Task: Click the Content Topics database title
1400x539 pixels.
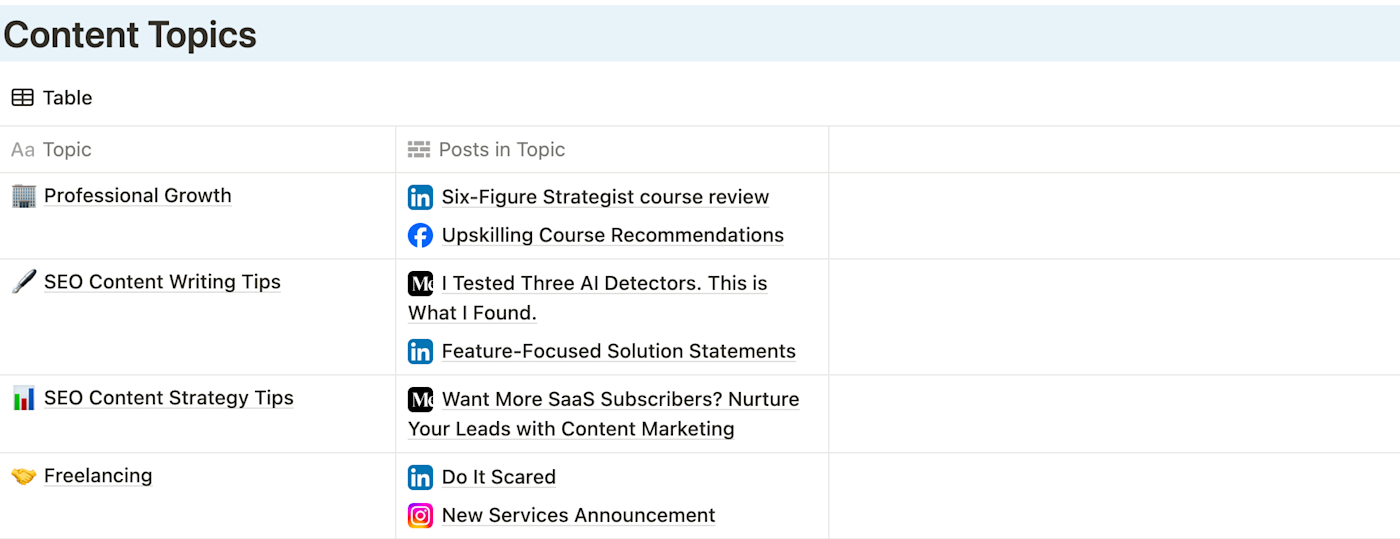Action: click(130, 35)
